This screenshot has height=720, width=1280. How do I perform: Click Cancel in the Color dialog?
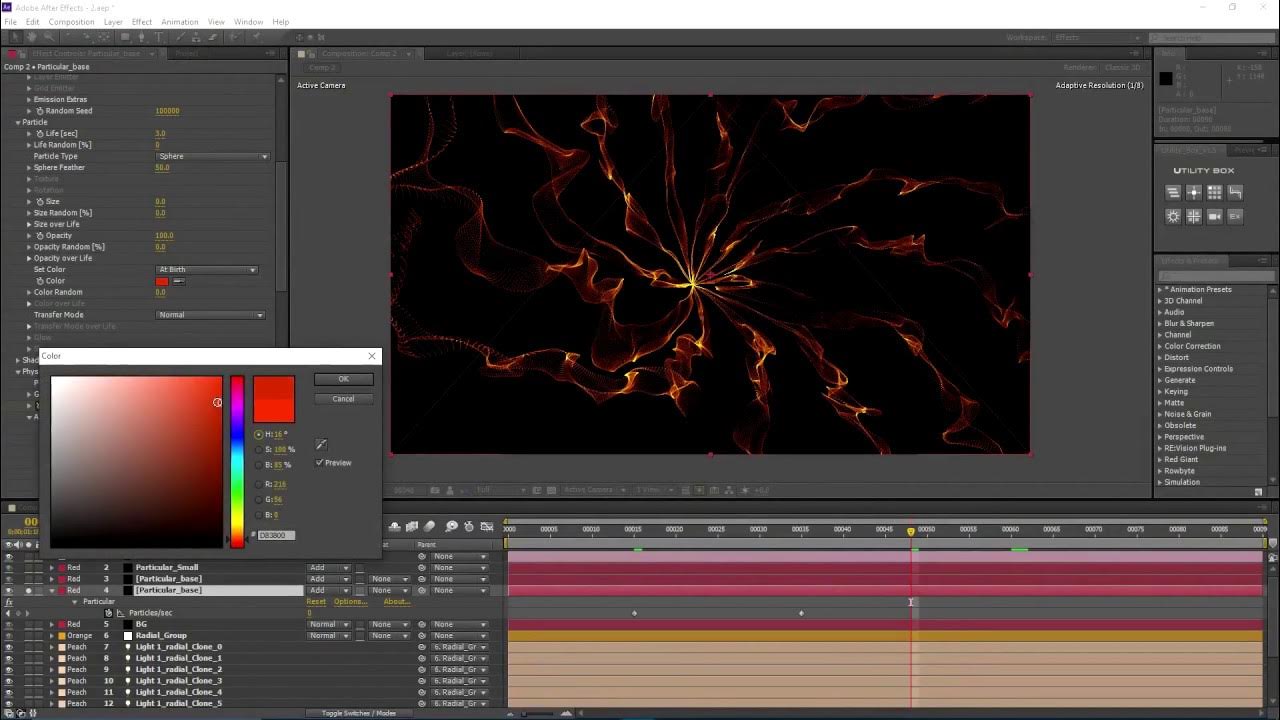tap(343, 399)
